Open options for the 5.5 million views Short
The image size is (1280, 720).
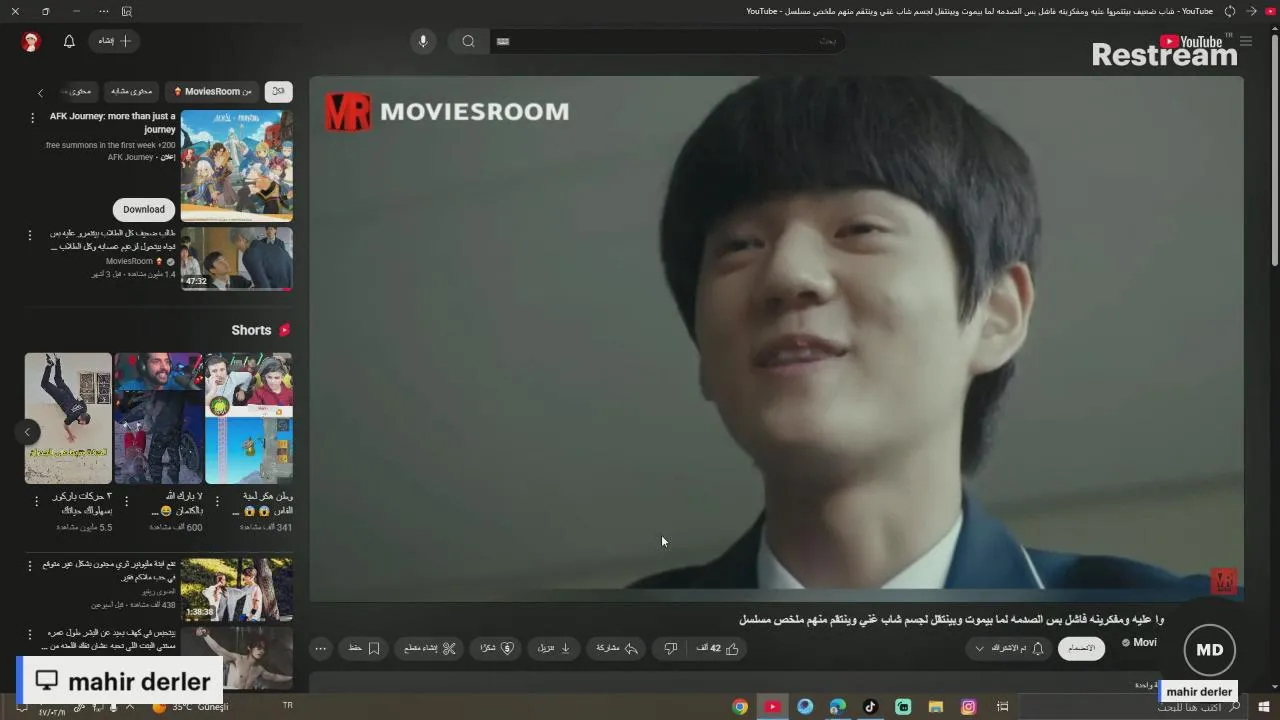37,501
